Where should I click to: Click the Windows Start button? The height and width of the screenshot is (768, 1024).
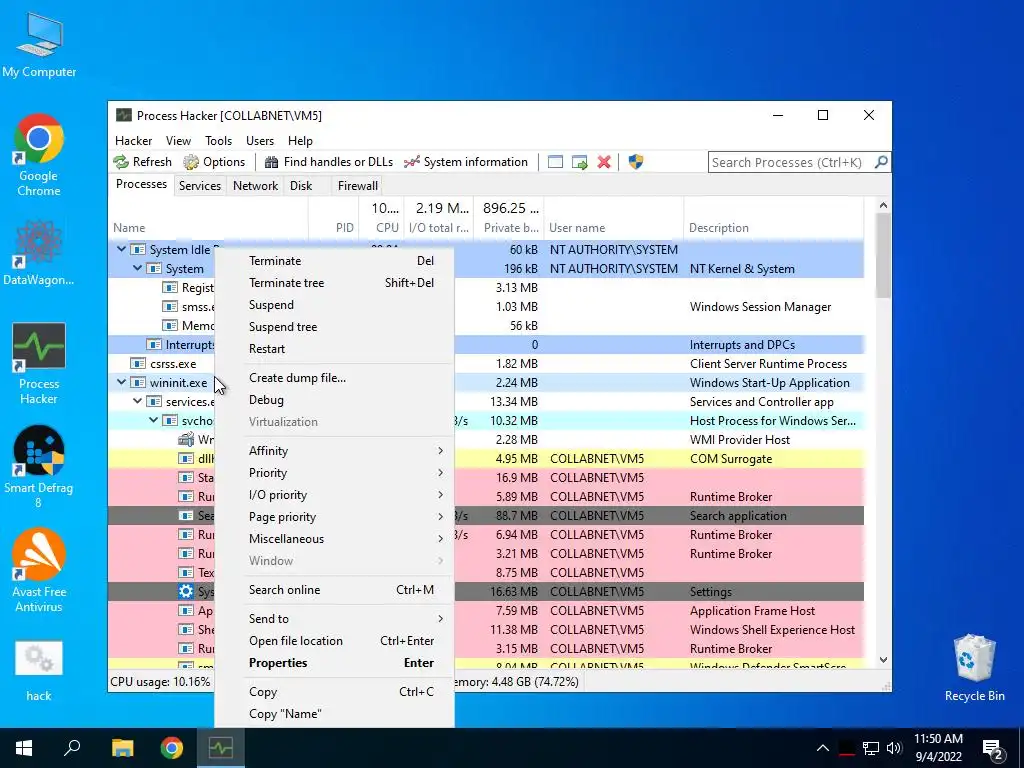click(24, 748)
